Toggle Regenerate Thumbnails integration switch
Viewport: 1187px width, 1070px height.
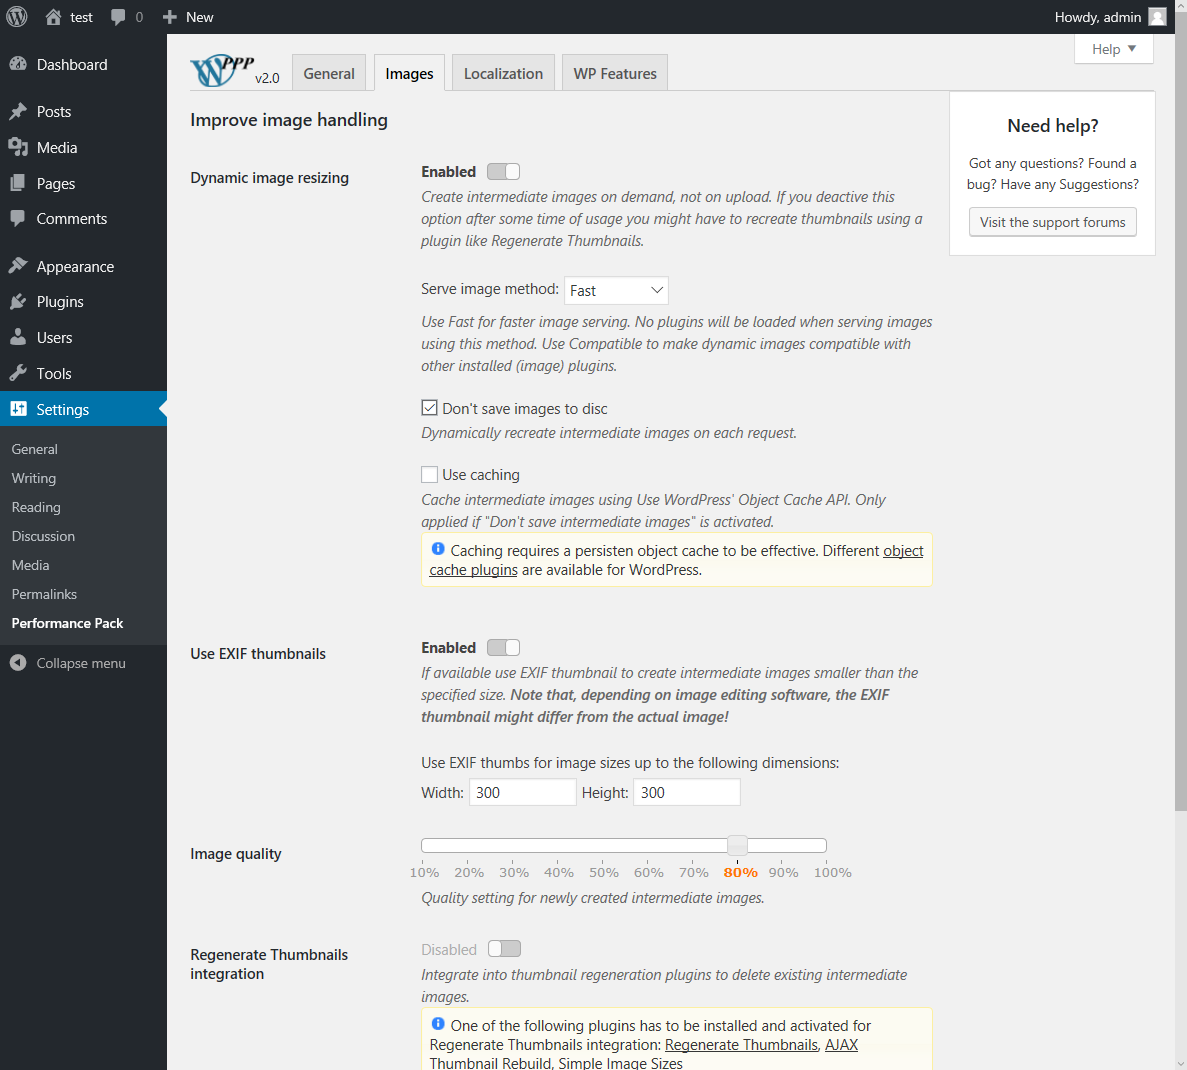[x=504, y=949]
